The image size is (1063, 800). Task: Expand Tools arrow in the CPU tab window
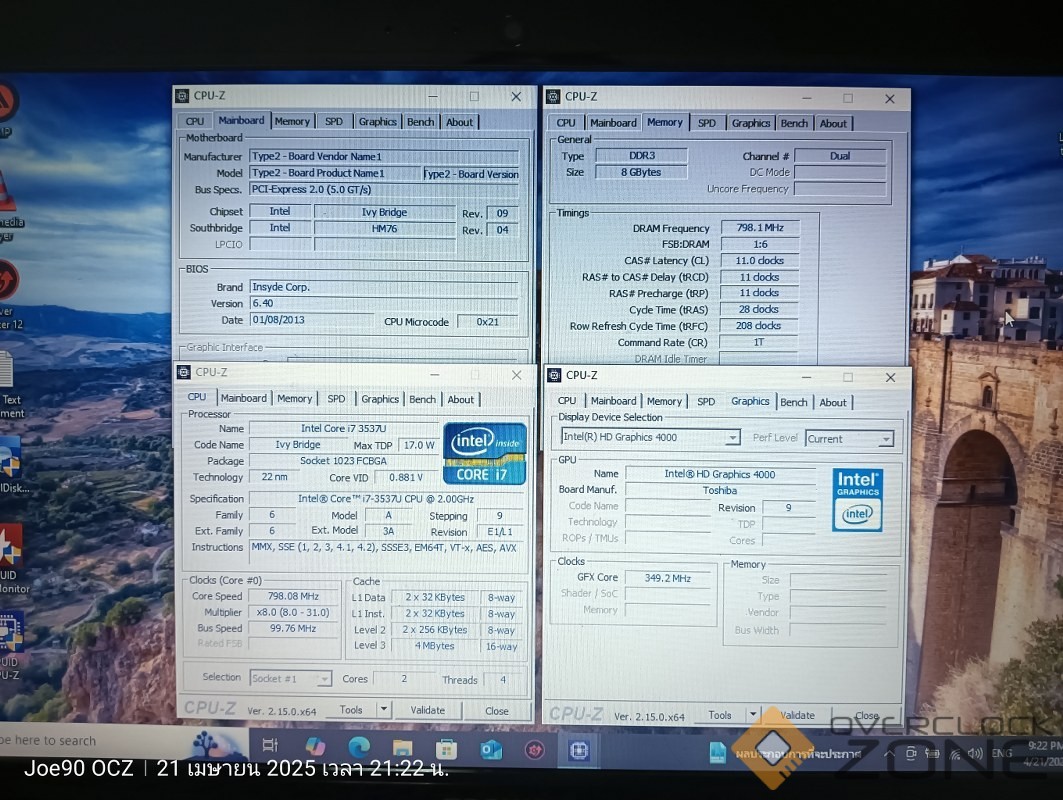[382, 710]
